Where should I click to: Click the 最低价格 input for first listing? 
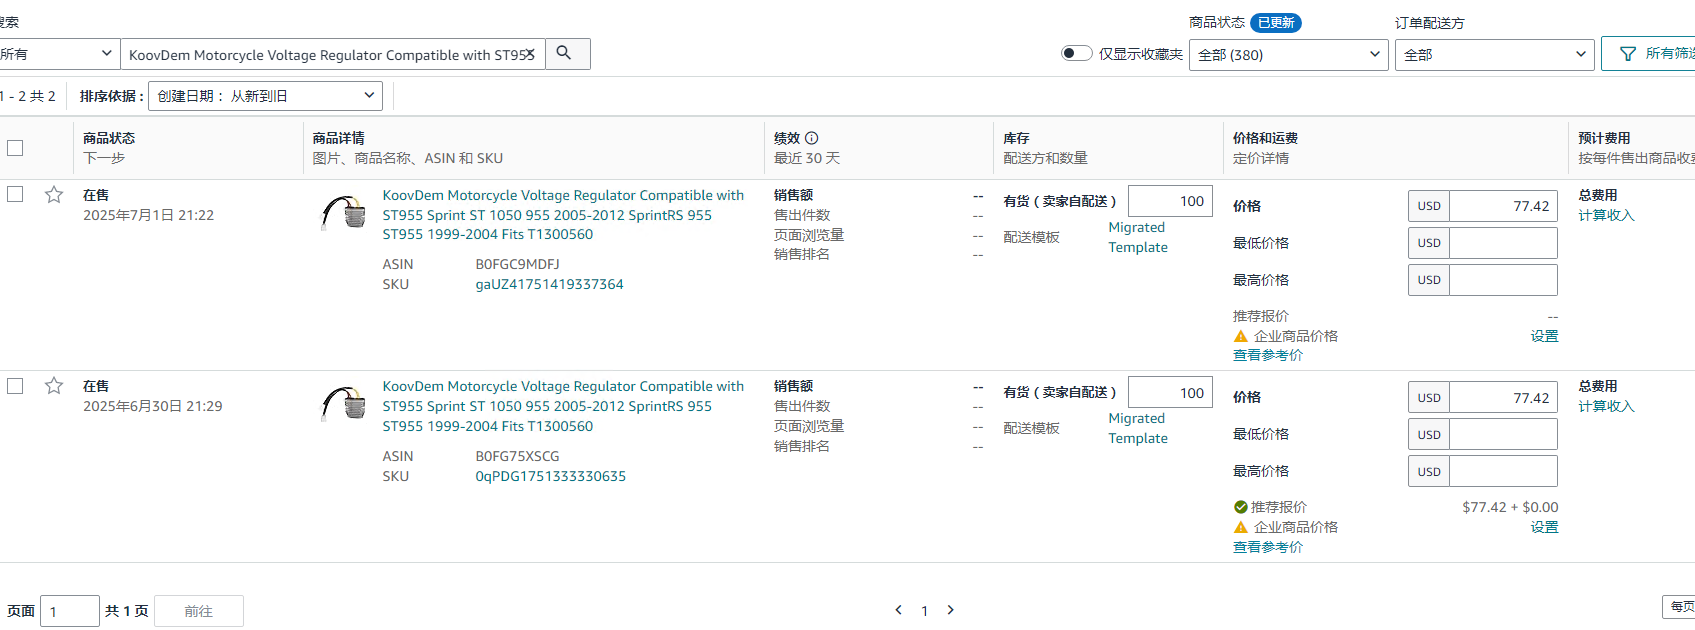point(1502,243)
